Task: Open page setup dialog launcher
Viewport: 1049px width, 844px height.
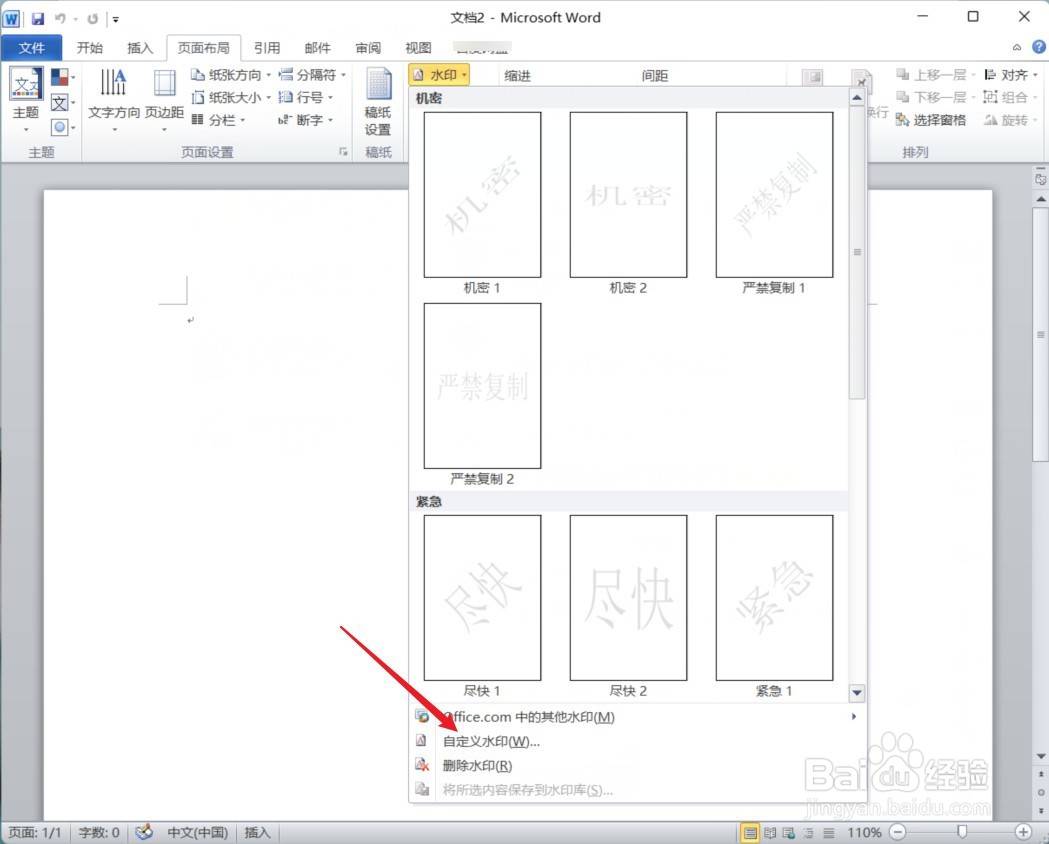Action: pyautogui.click(x=343, y=152)
